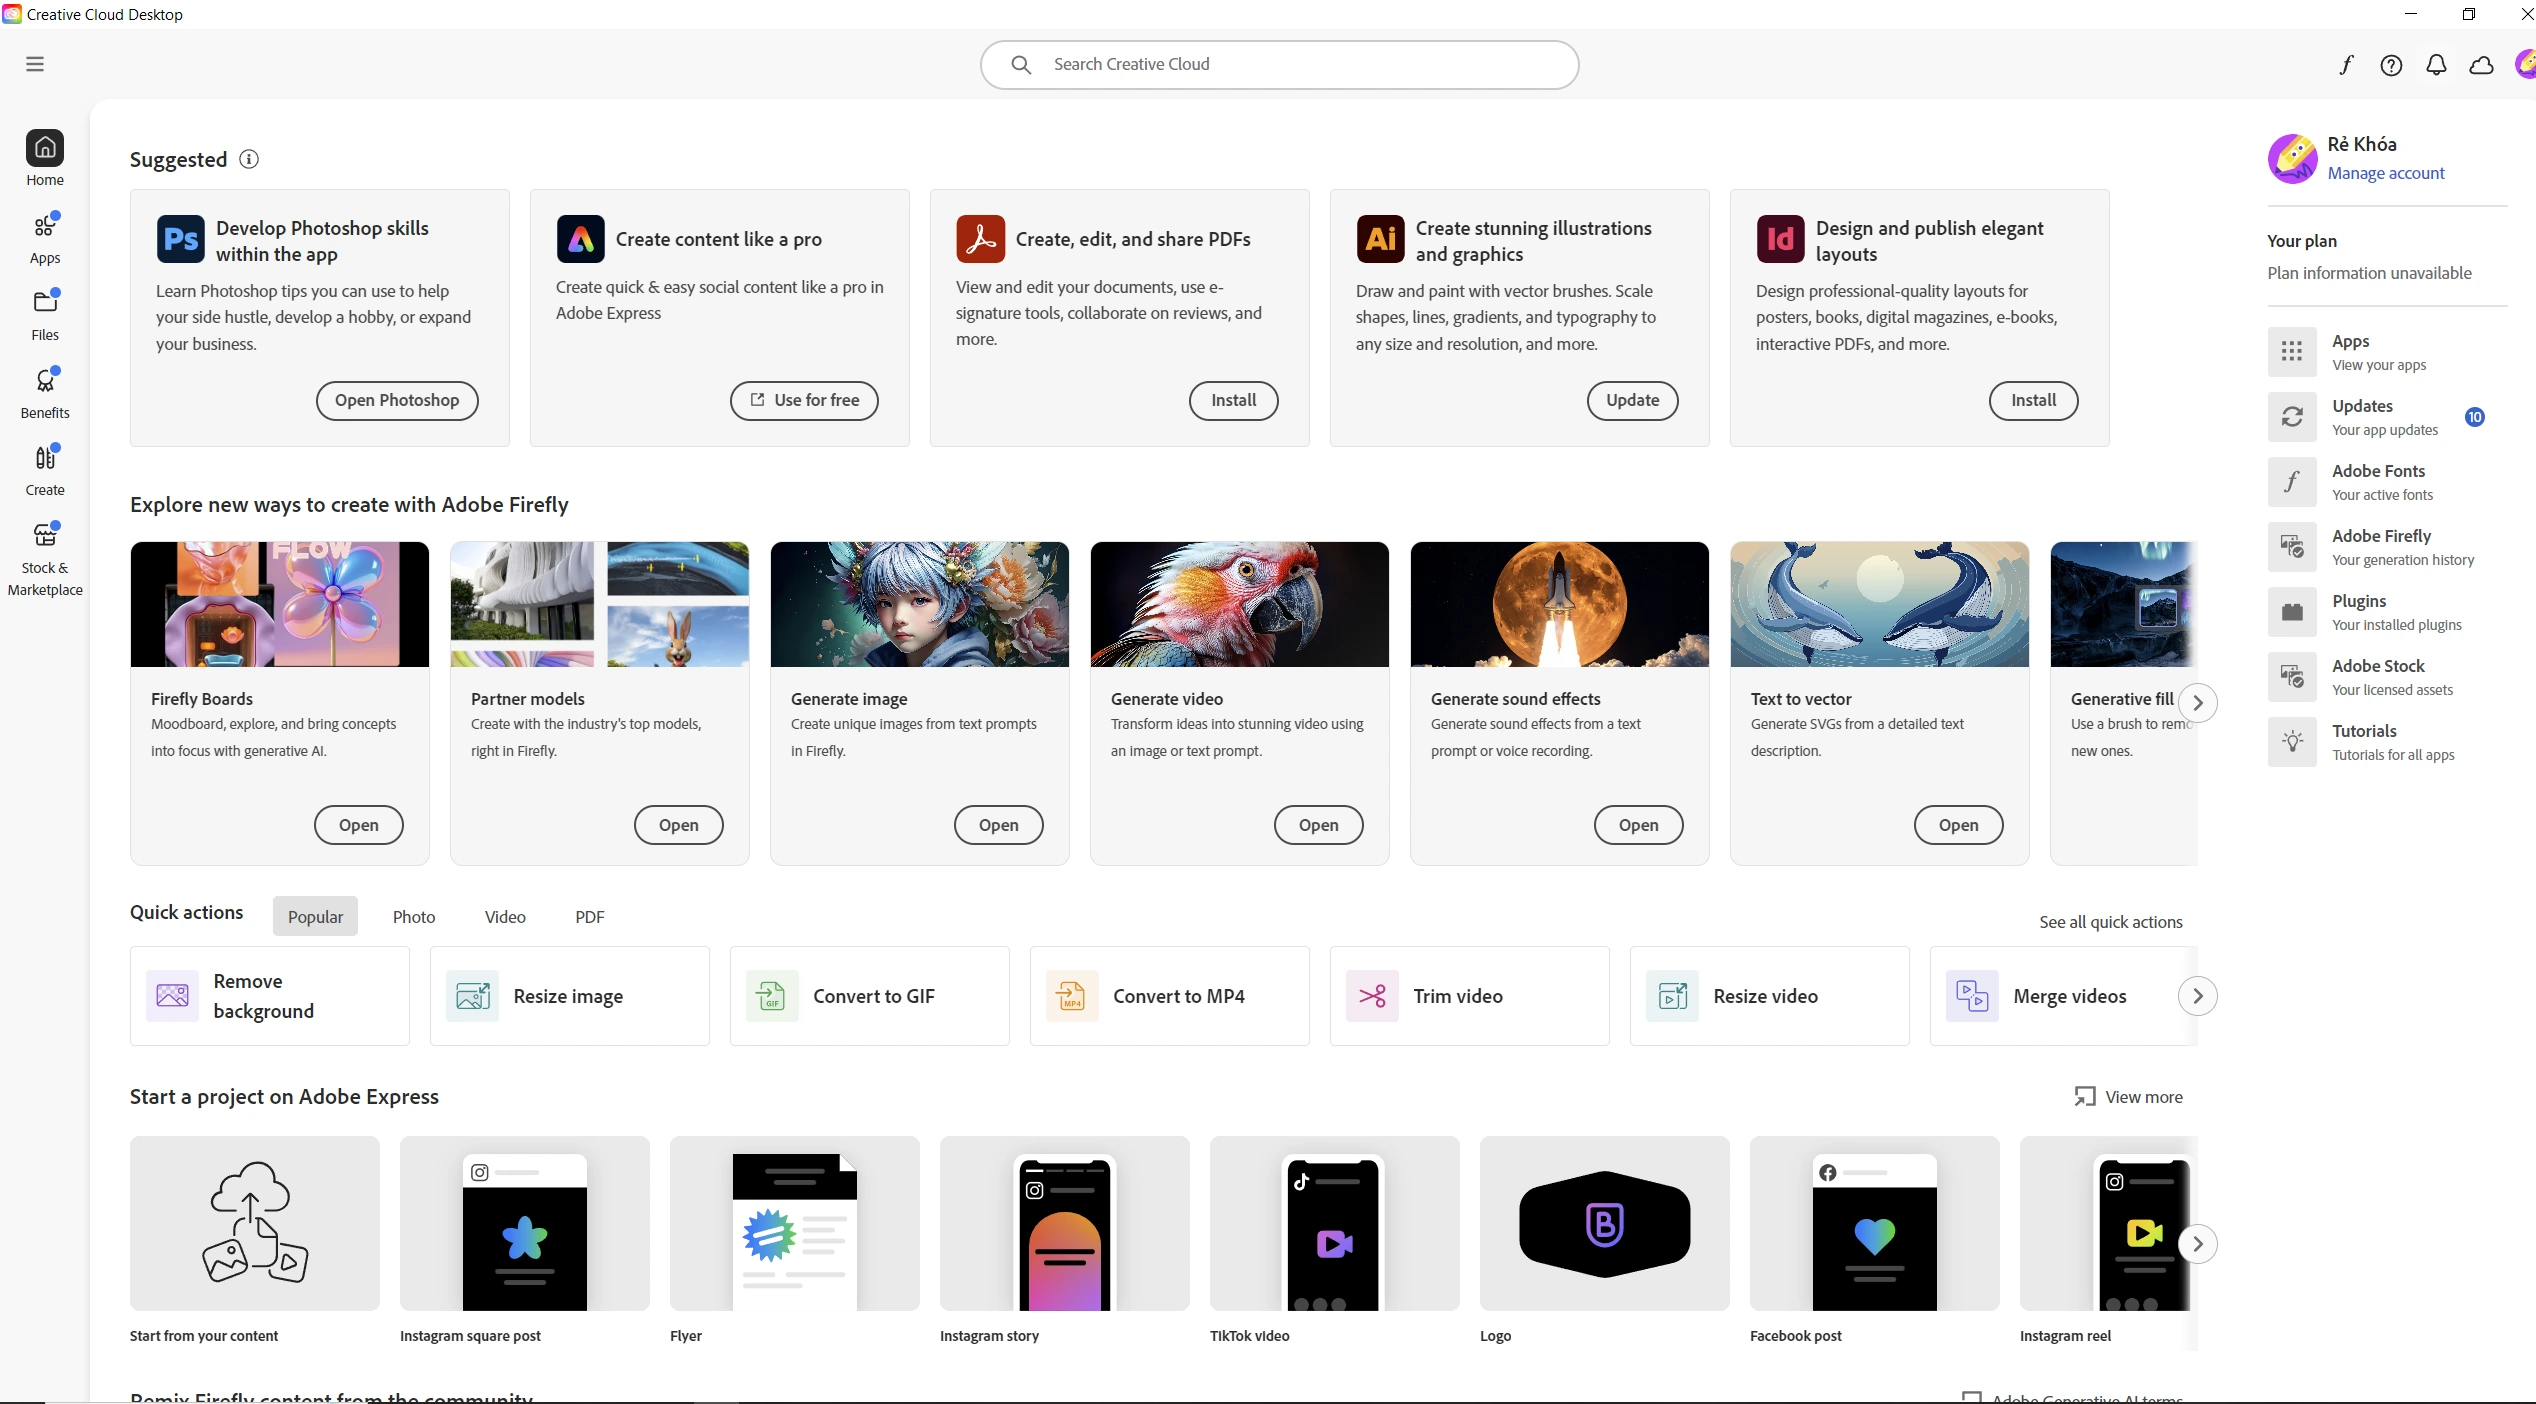The image size is (2536, 1404).
Task: Open the Manage account link
Action: point(2387,173)
